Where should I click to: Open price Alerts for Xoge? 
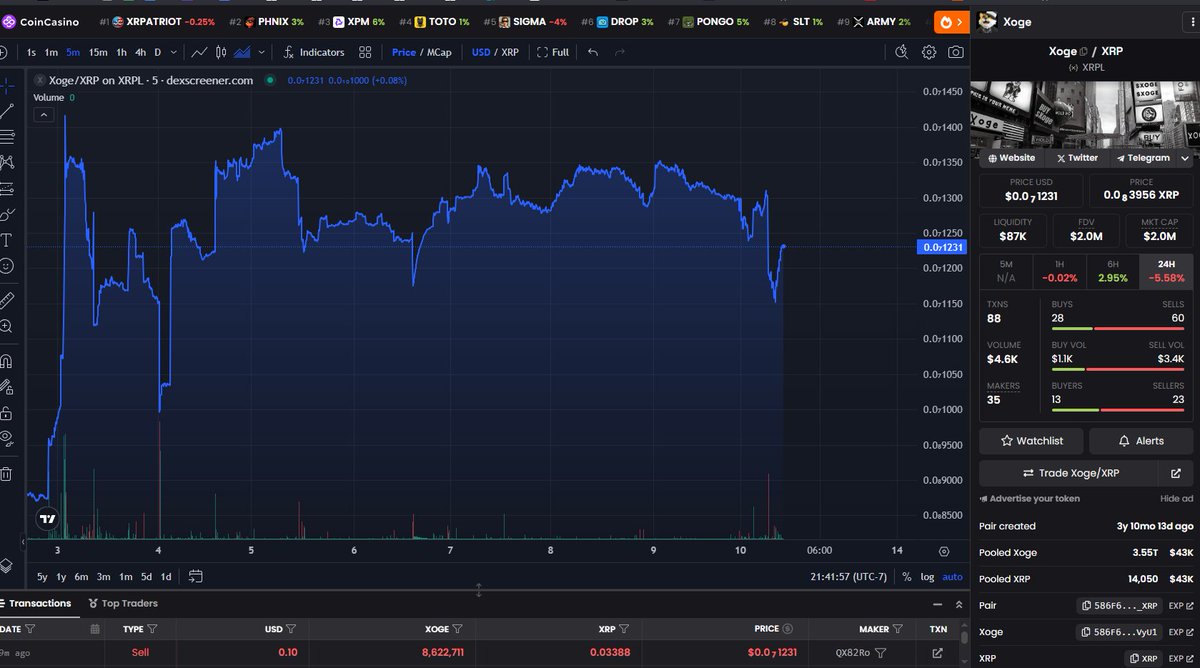tap(1141, 440)
